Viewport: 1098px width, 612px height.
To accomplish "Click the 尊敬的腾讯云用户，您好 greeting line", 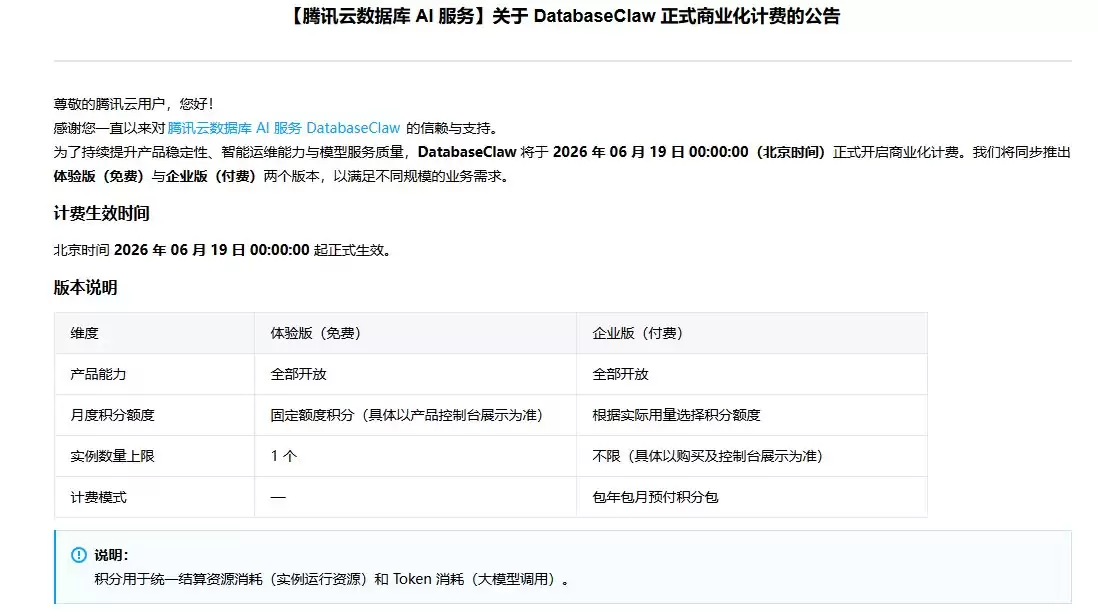I will point(134,104).
